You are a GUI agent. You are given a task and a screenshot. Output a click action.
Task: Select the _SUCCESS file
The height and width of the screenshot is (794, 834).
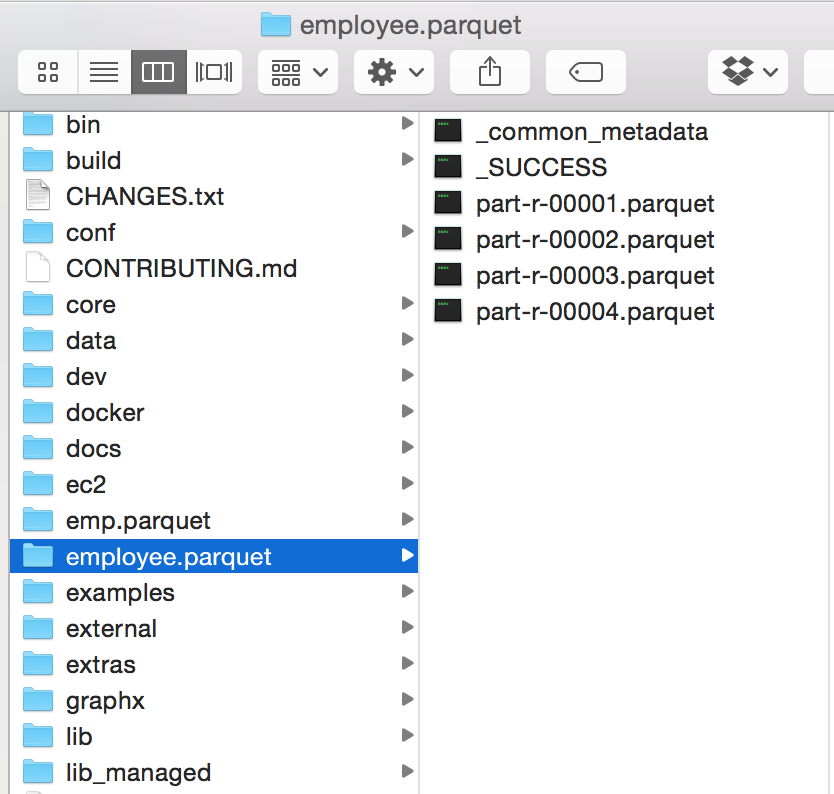[x=541, y=167]
